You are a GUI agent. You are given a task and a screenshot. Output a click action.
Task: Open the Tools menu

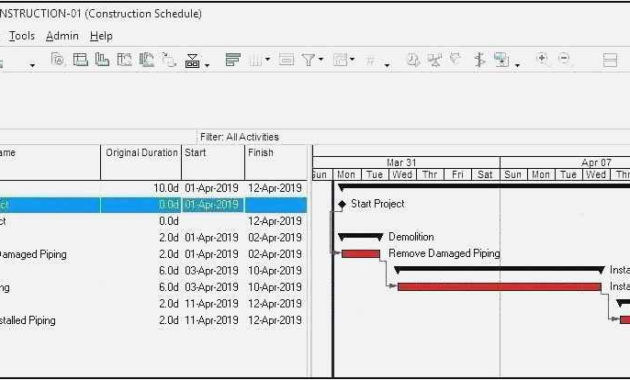(x=22, y=36)
